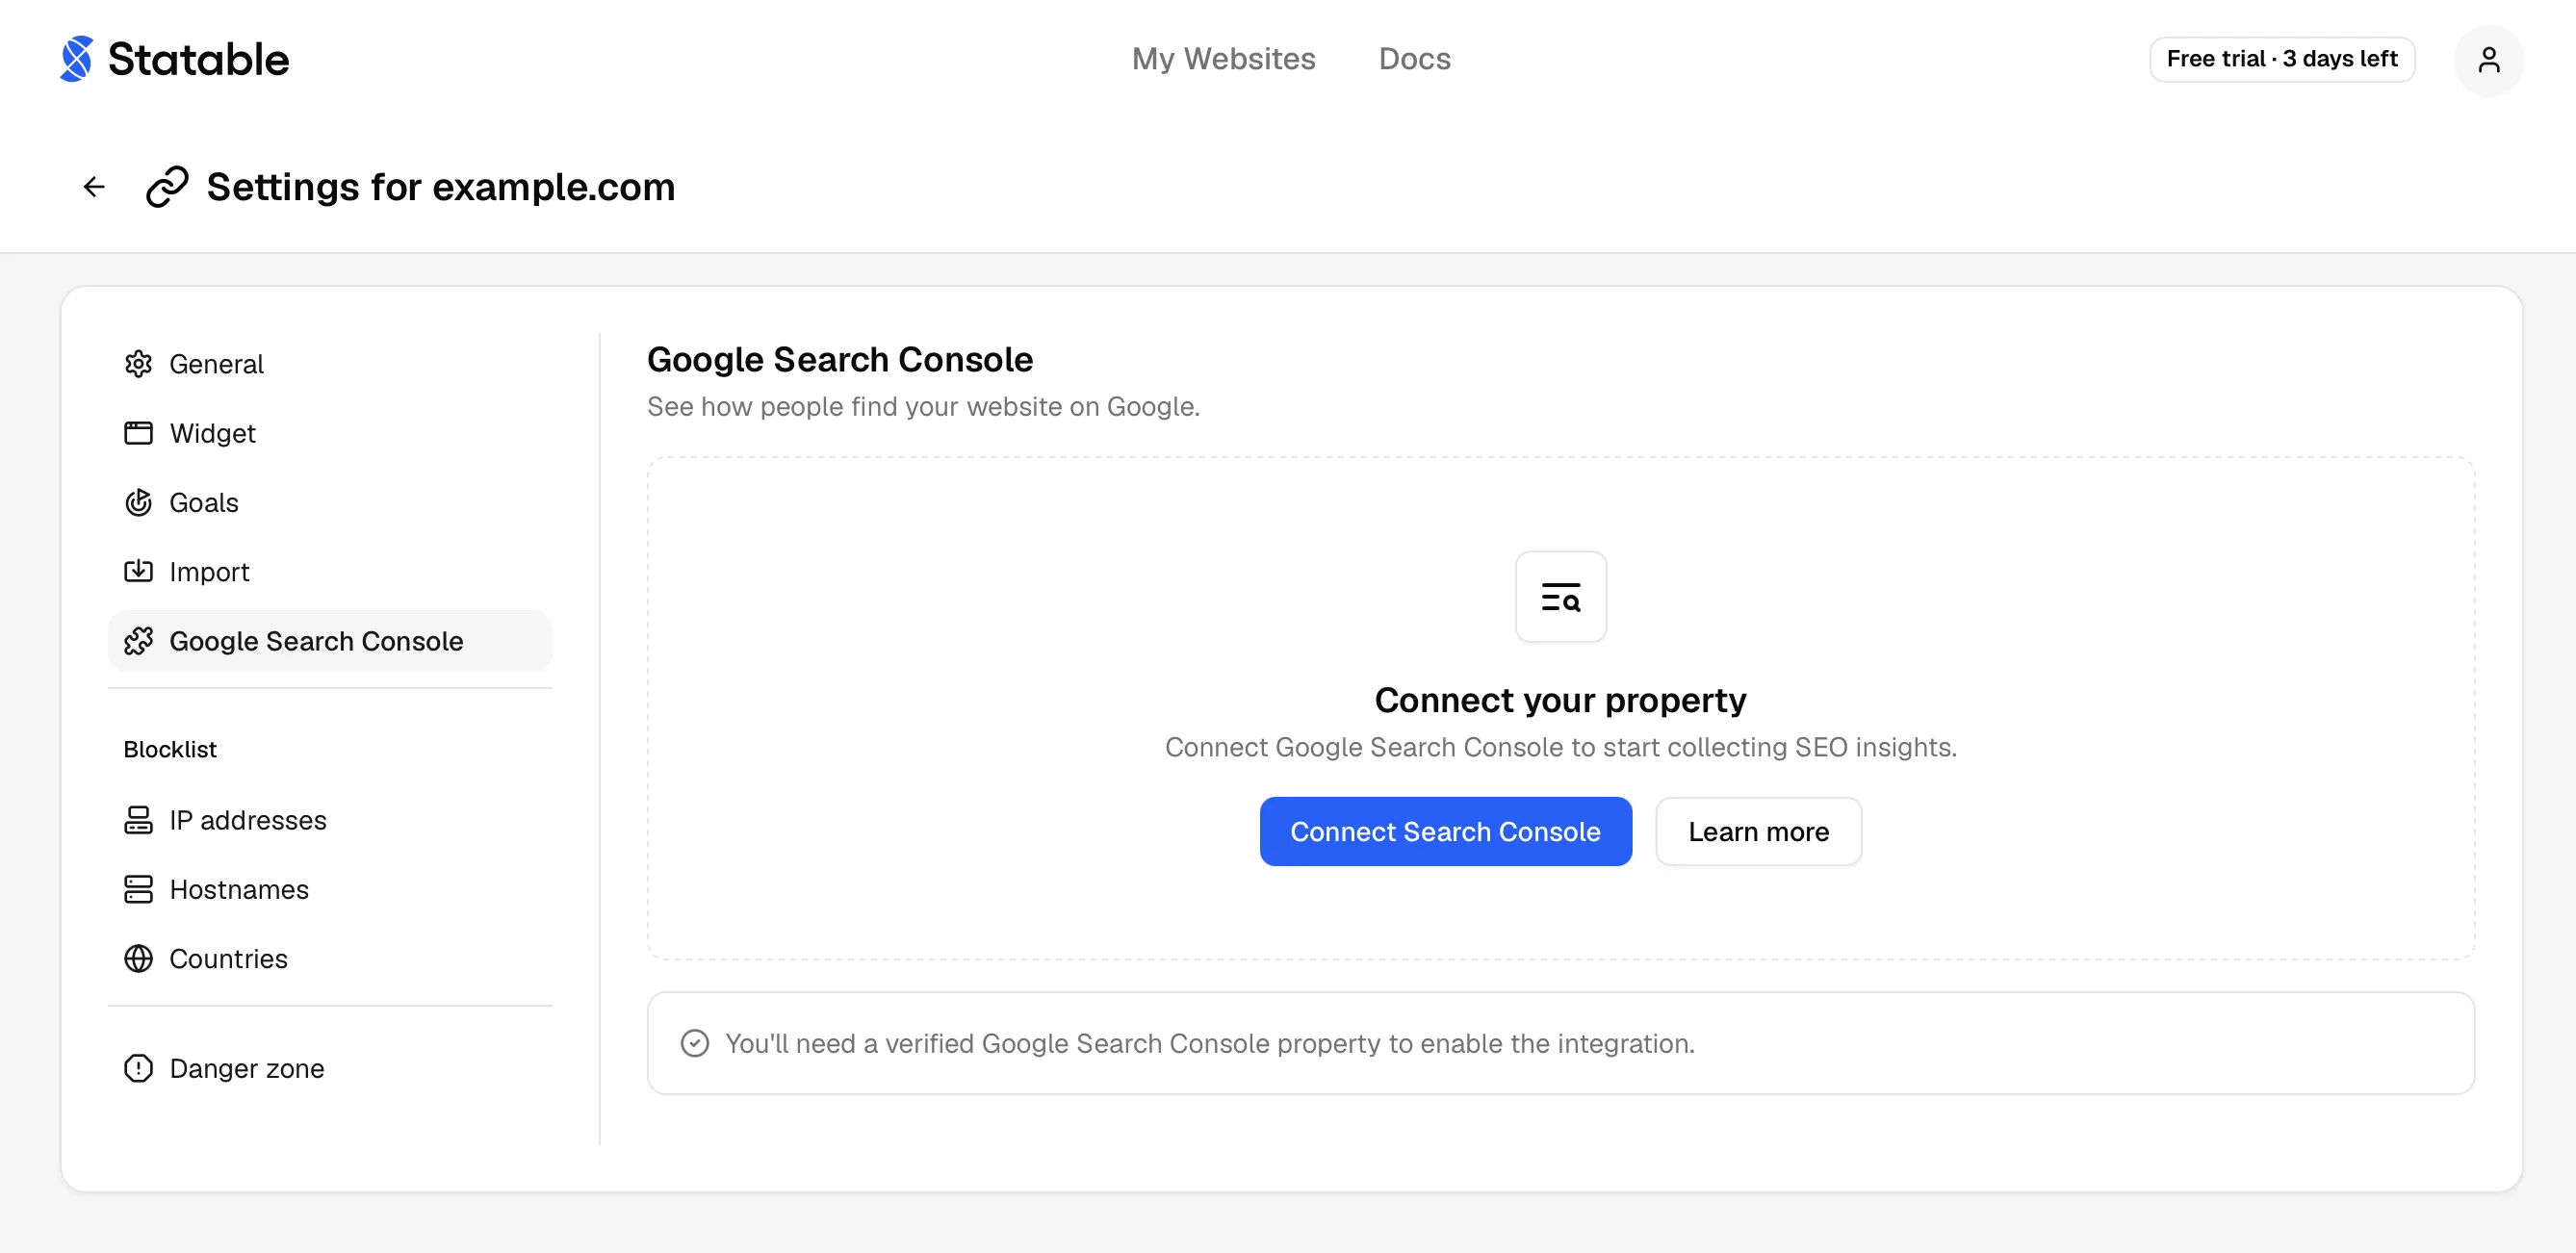Screen dimensions: 2576x1253
Task: Click the Statable logo icon
Action: pos(77,59)
